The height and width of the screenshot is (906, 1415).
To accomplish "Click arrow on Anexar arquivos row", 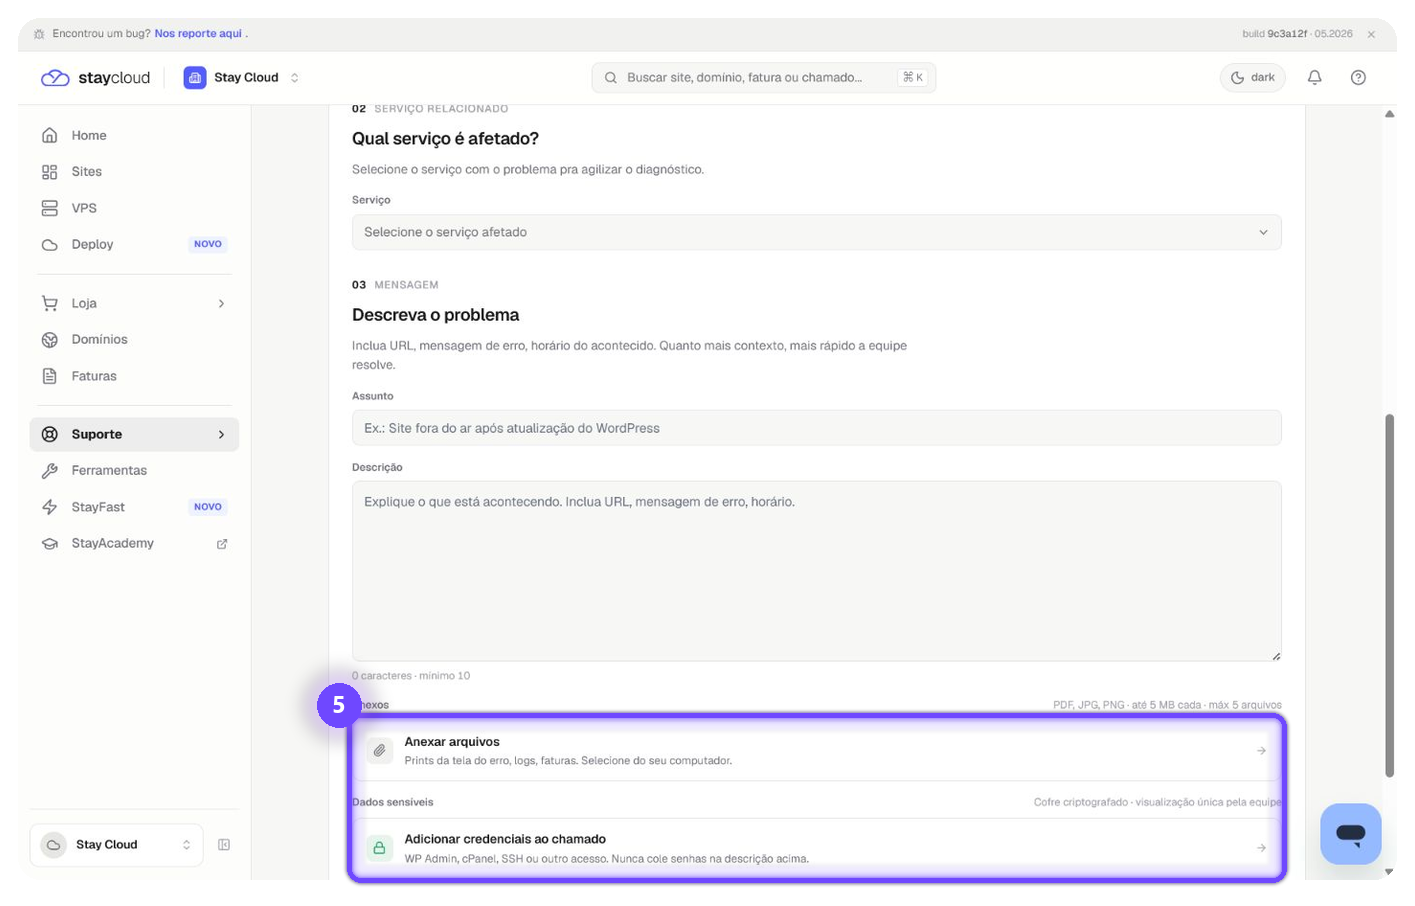I will click(1261, 751).
